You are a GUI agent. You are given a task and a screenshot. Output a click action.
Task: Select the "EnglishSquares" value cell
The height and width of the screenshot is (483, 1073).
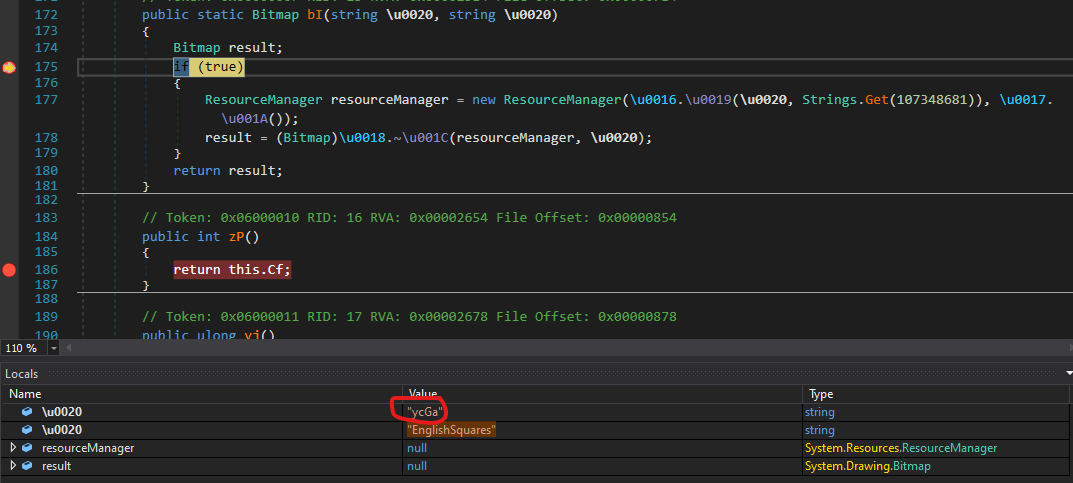click(x=451, y=430)
